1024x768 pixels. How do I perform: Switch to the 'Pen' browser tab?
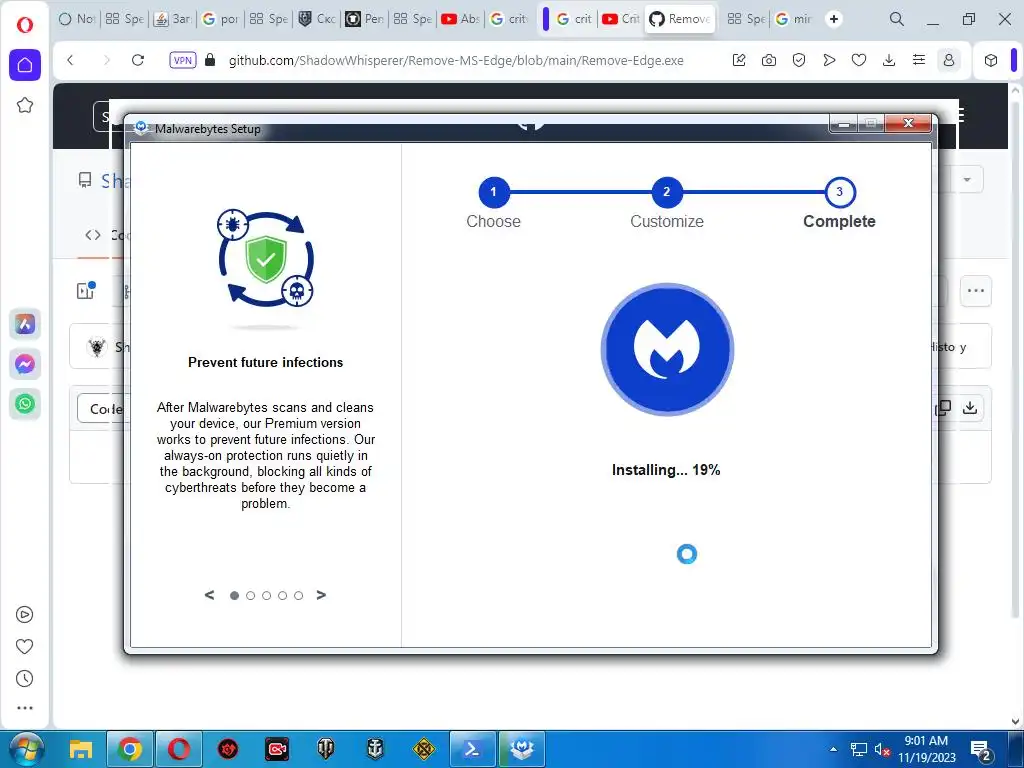pos(364,19)
